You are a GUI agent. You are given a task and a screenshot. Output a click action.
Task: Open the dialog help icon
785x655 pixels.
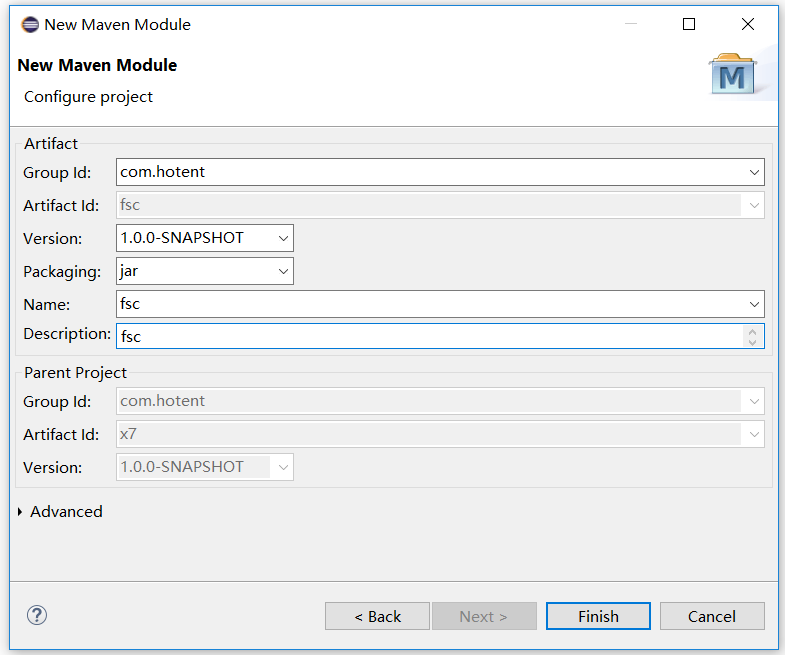(37, 615)
